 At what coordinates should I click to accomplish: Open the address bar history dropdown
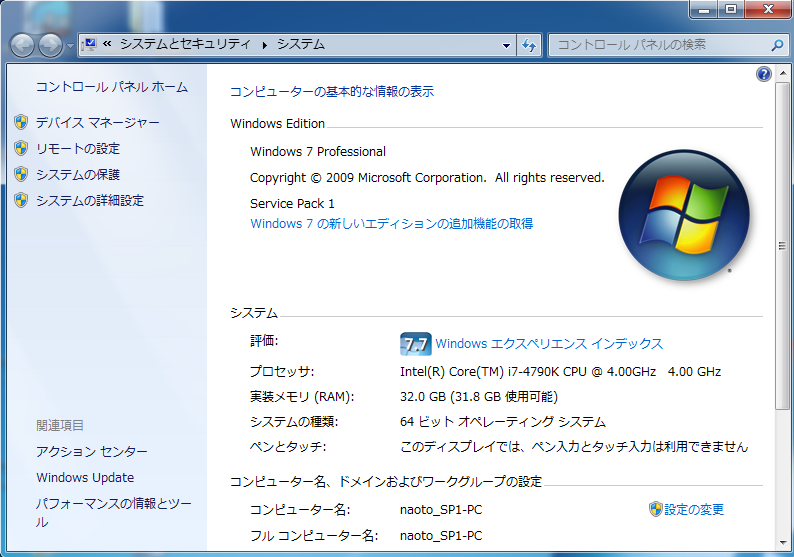[506, 46]
